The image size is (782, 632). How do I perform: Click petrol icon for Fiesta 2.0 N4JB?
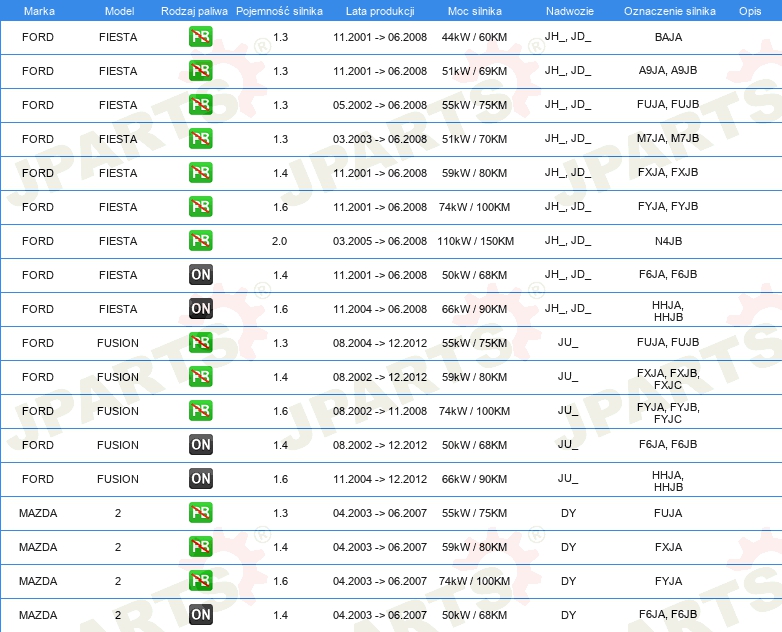point(200,241)
